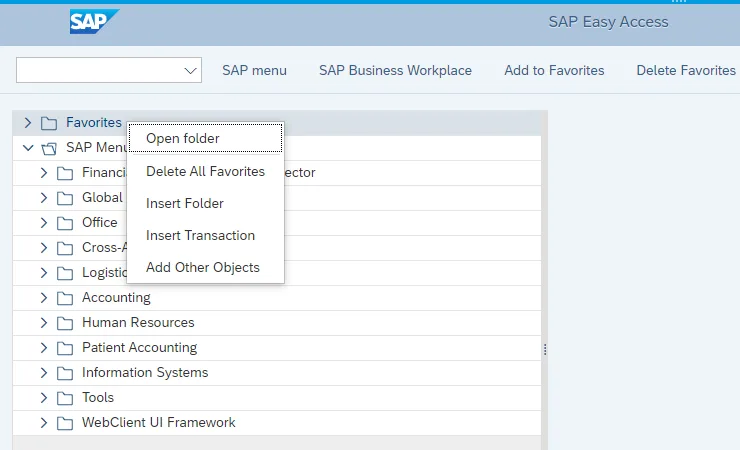Select Add Other Objects in context menu
The image size is (740, 450).
pyautogui.click(x=206, y=267)
